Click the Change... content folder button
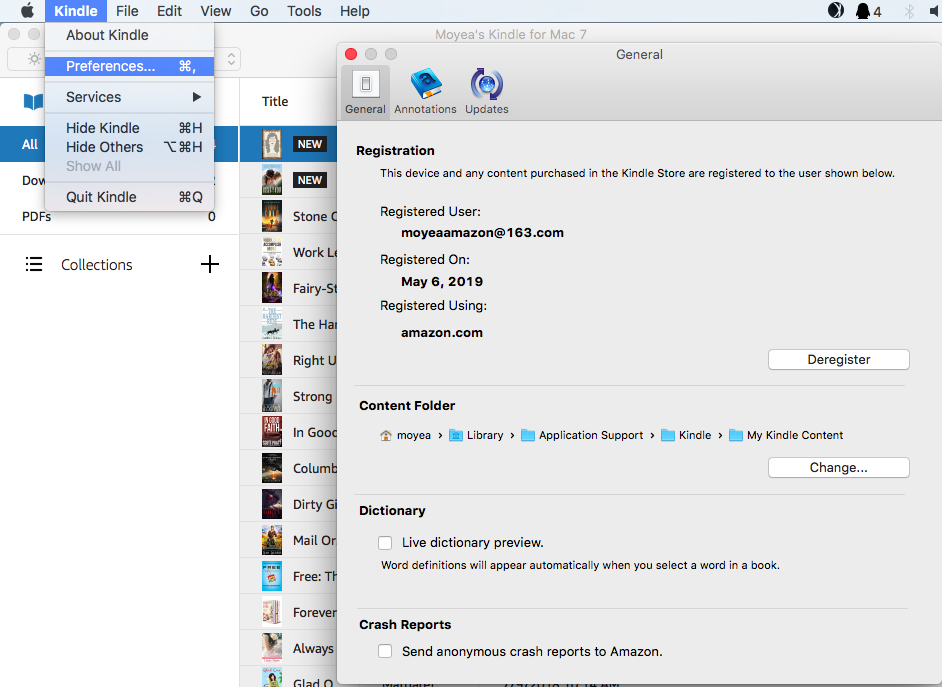Image resolution: width=942 pixels, height=687 pixels. [838, 467]
